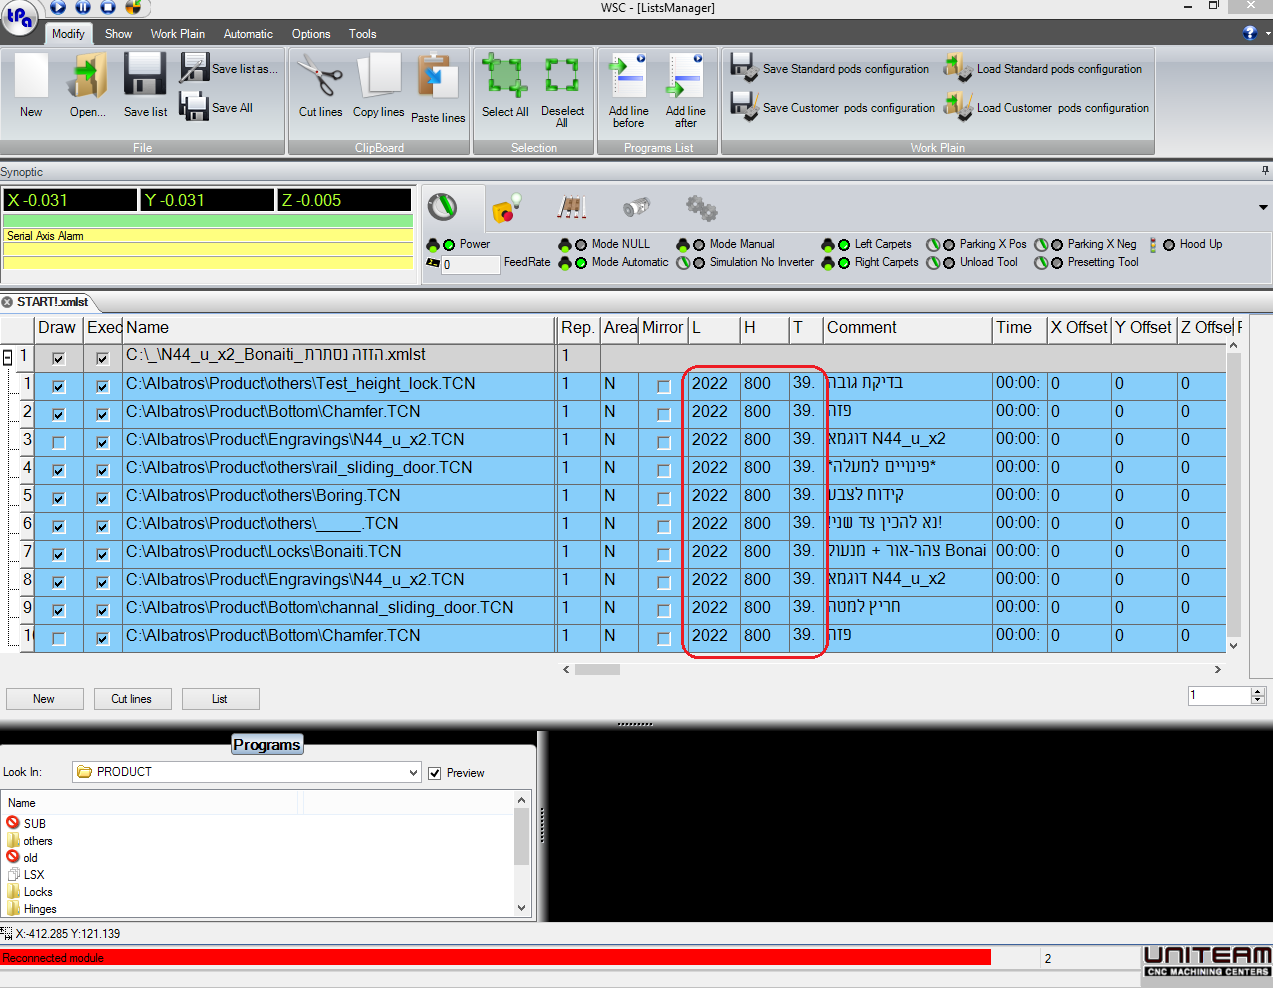
Task: Collapse the N44_u_x2_Bonaiti list tree
Action: pos(8,355)
